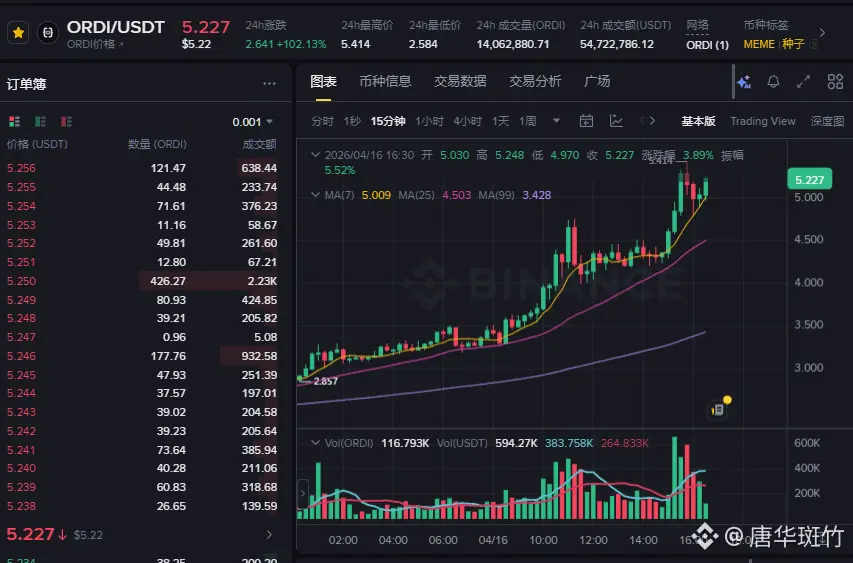This screenshot has height=563, width=853.
Task: Select the 5.238 ask price row
Action: click(141, 506)
